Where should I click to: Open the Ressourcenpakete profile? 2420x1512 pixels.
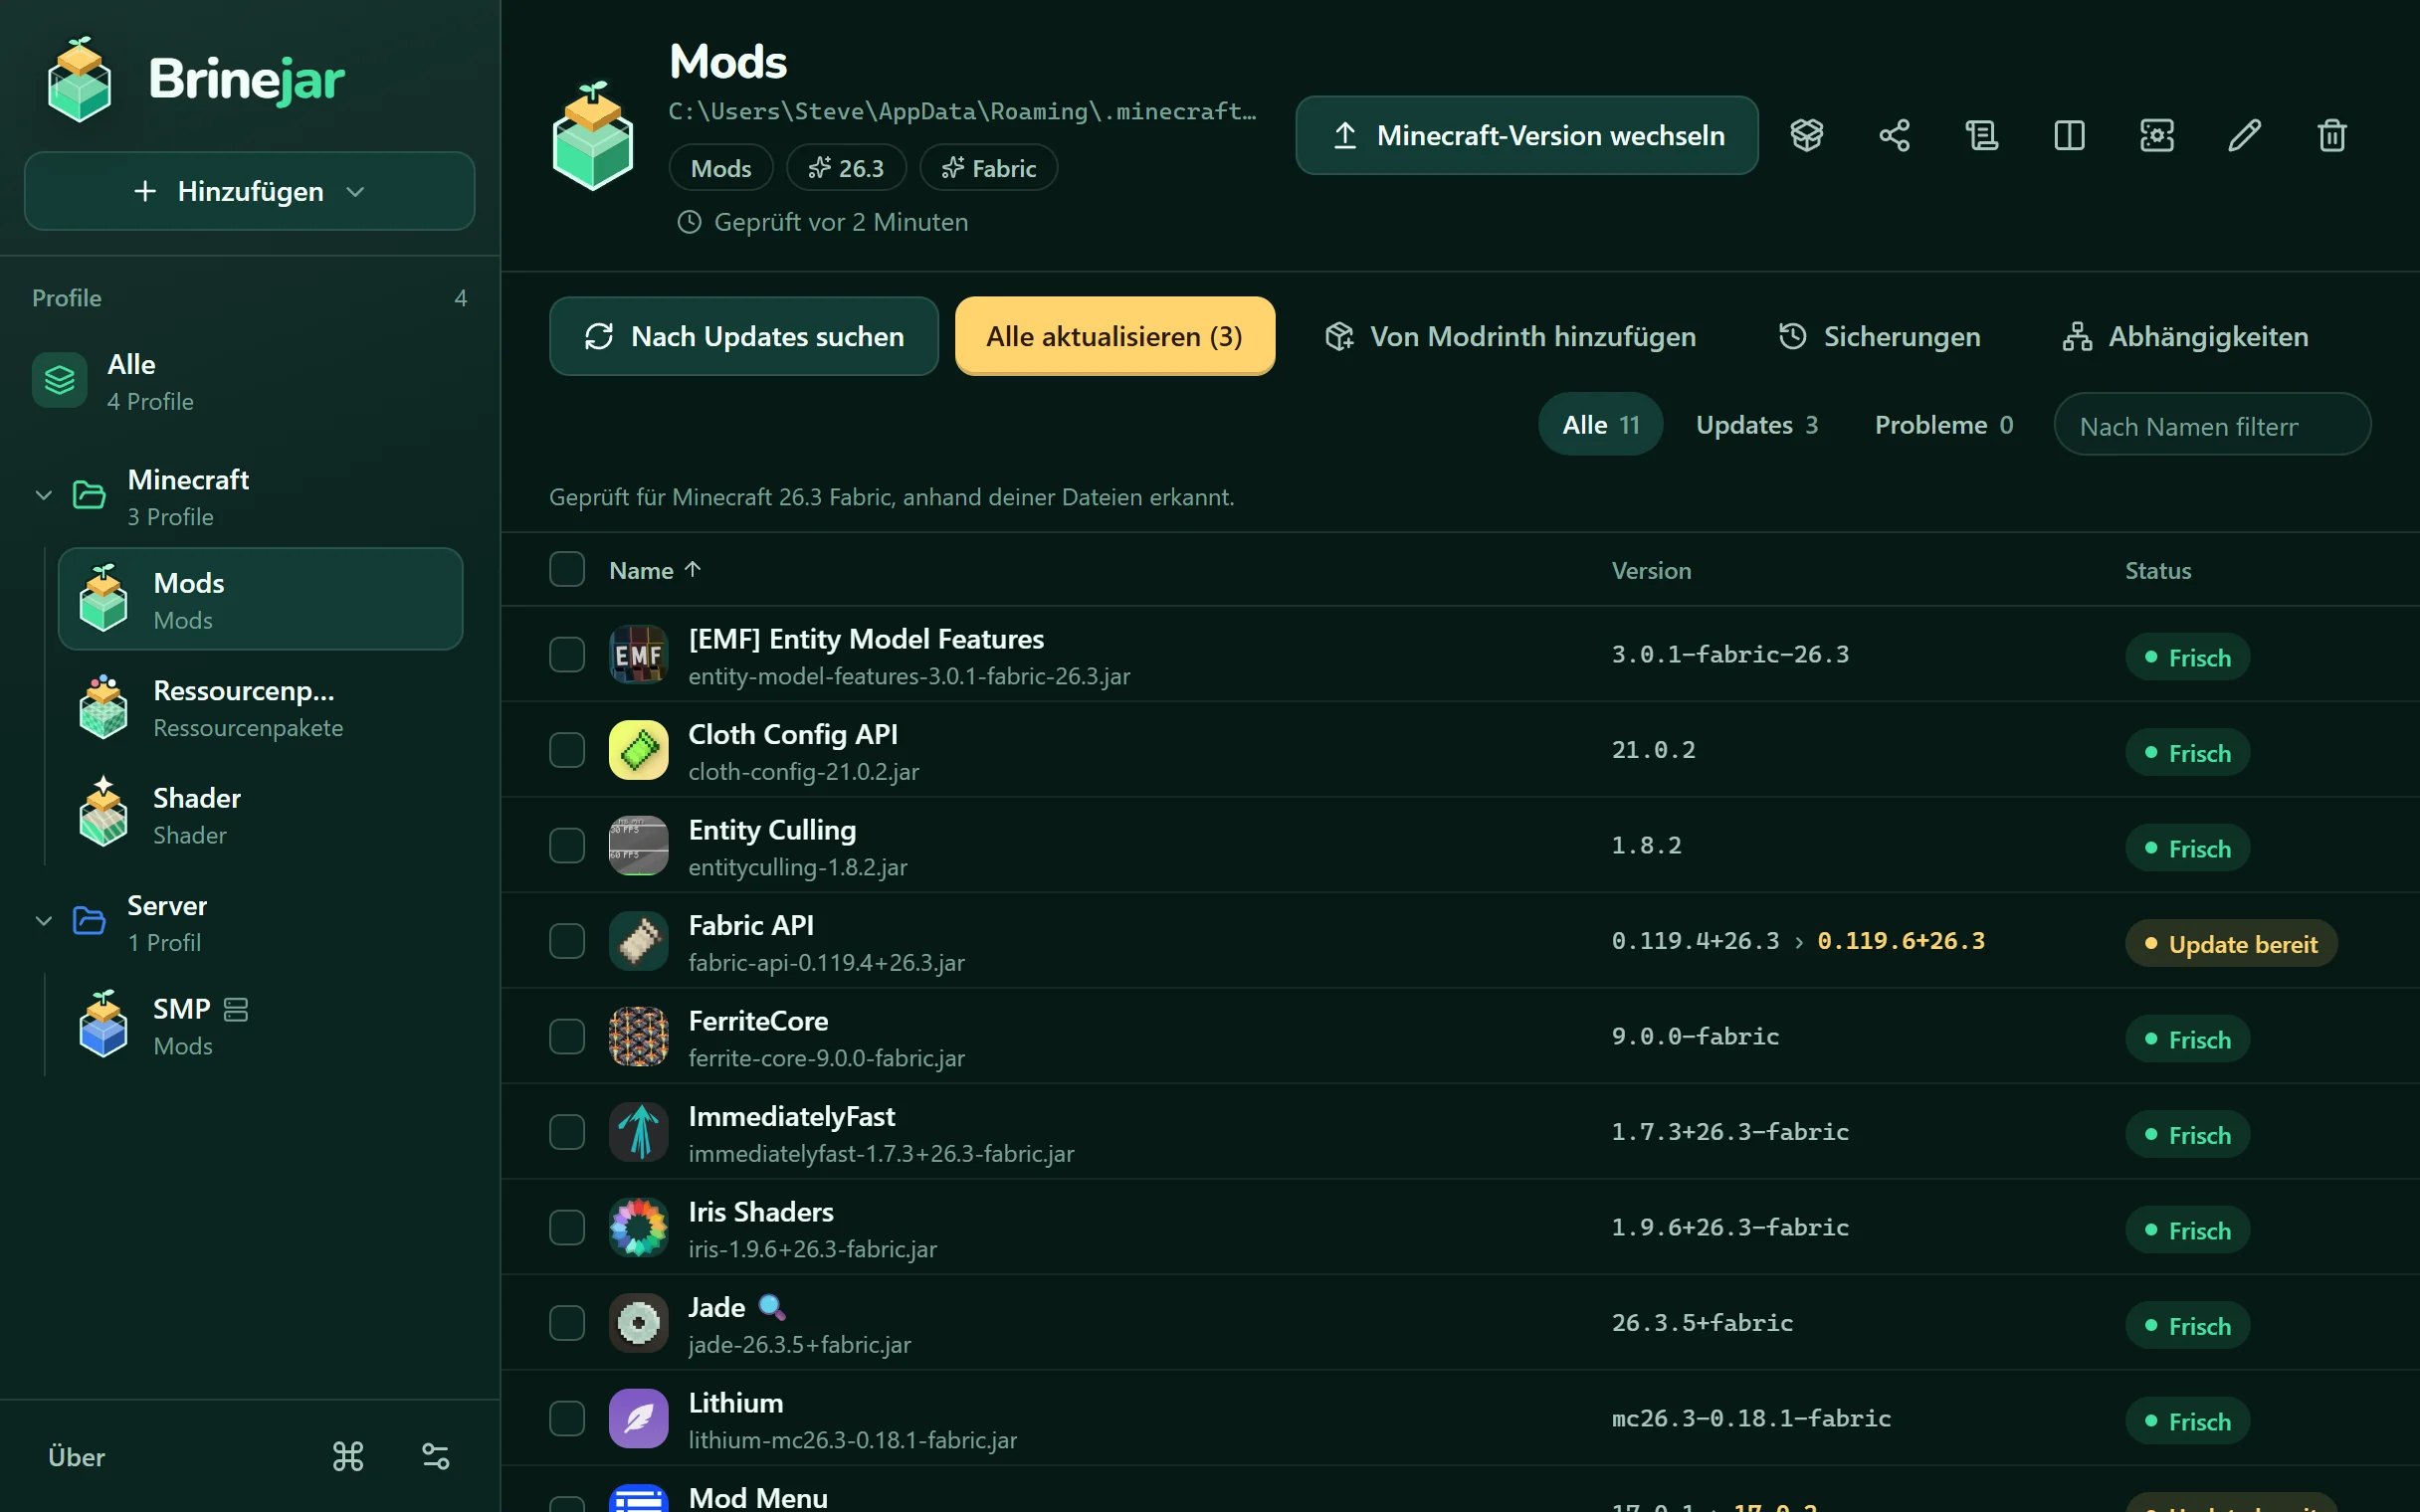pyautogui.click(x=261, y=708)
